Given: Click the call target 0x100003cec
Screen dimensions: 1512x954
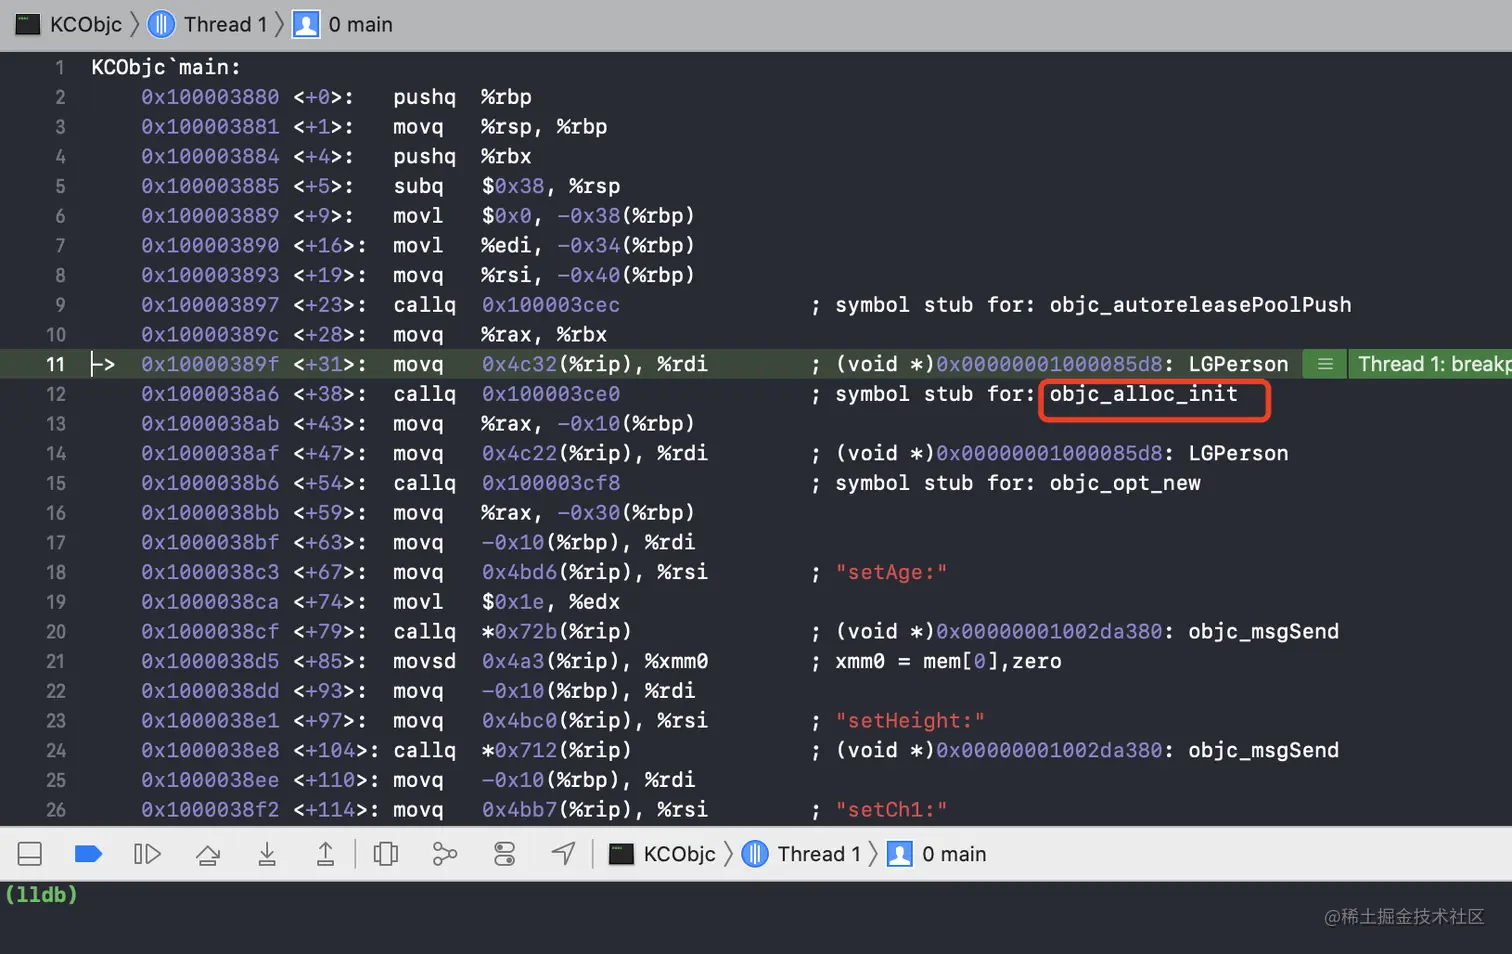Looking at the screenshot, I should point(551,305).
